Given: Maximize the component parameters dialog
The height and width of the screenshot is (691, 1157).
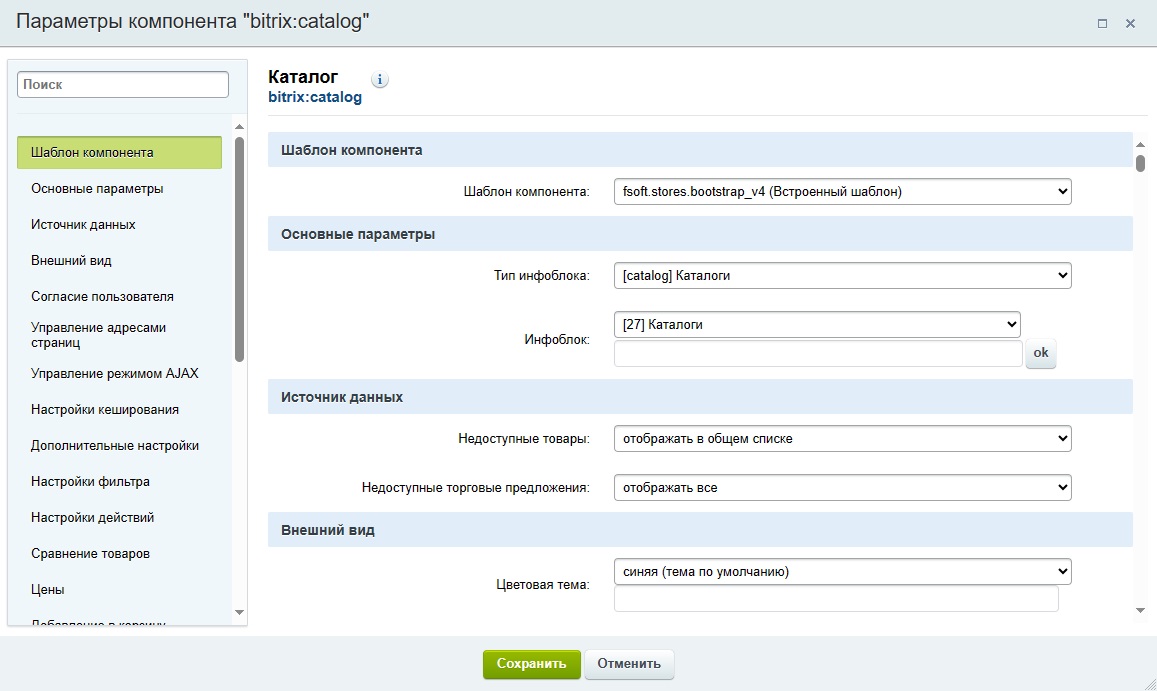Looking at the screenshot, I should click(x=1102, y=23).
